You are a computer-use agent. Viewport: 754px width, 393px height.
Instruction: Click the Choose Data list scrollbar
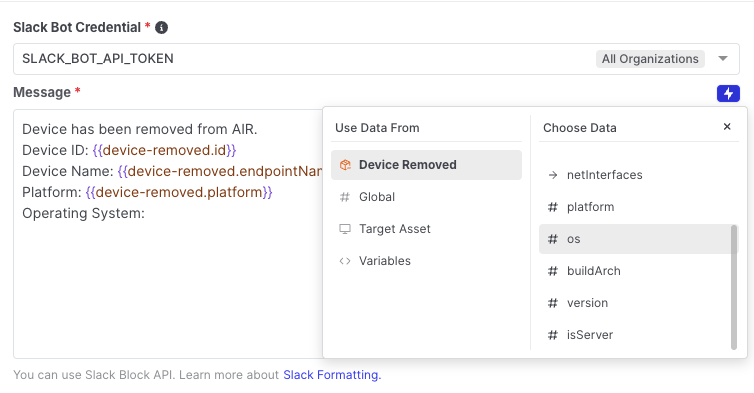point(734,287)
